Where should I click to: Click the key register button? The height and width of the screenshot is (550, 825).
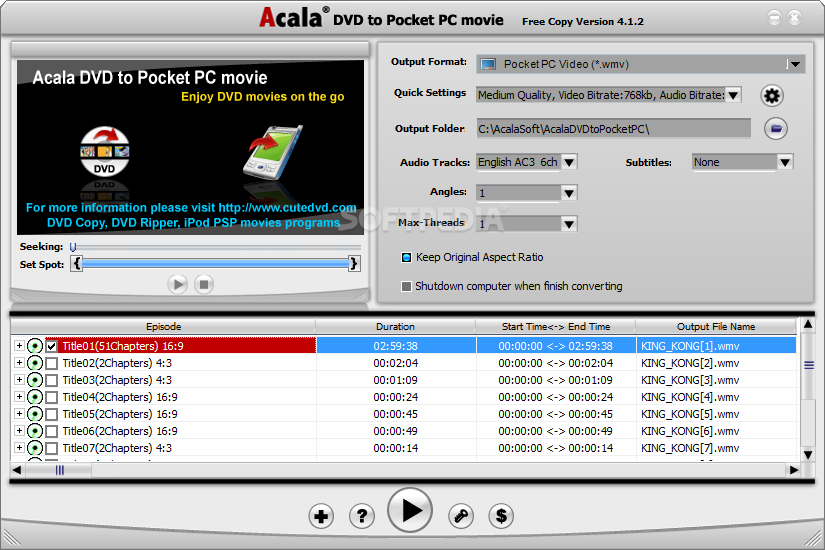(x=461, y=516)
